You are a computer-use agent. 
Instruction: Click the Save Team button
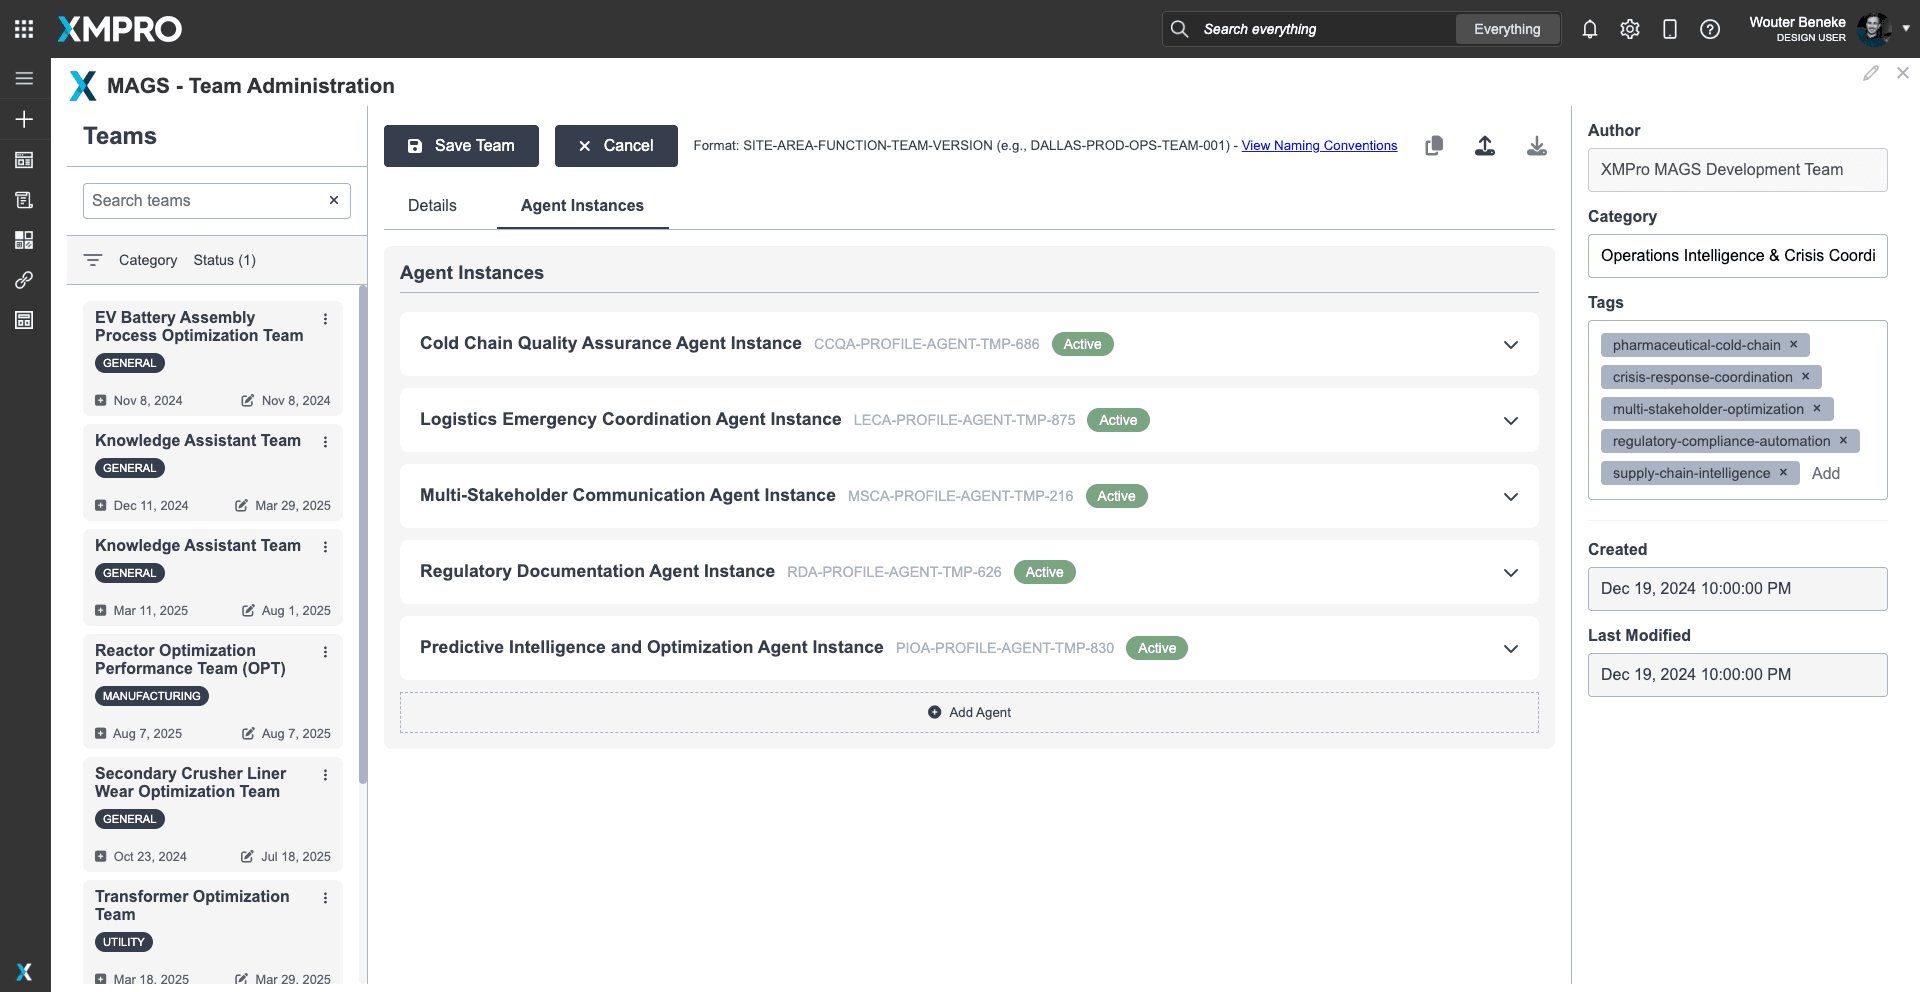[x=461, y=146]
